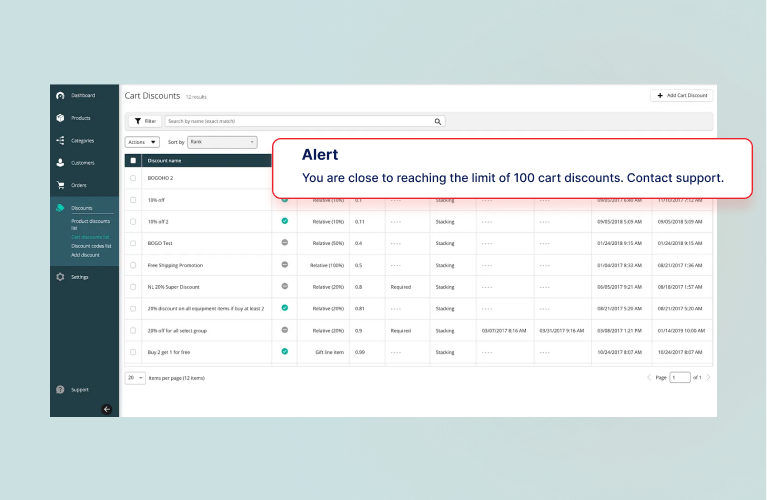The image size is (767, 500).
Task: Click the Filter button
Action: [145, 121]
